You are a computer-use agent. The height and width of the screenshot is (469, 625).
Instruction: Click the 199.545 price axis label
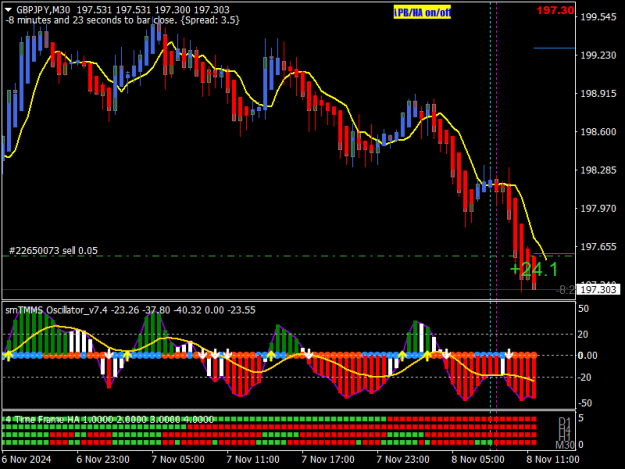coord(598,17)
